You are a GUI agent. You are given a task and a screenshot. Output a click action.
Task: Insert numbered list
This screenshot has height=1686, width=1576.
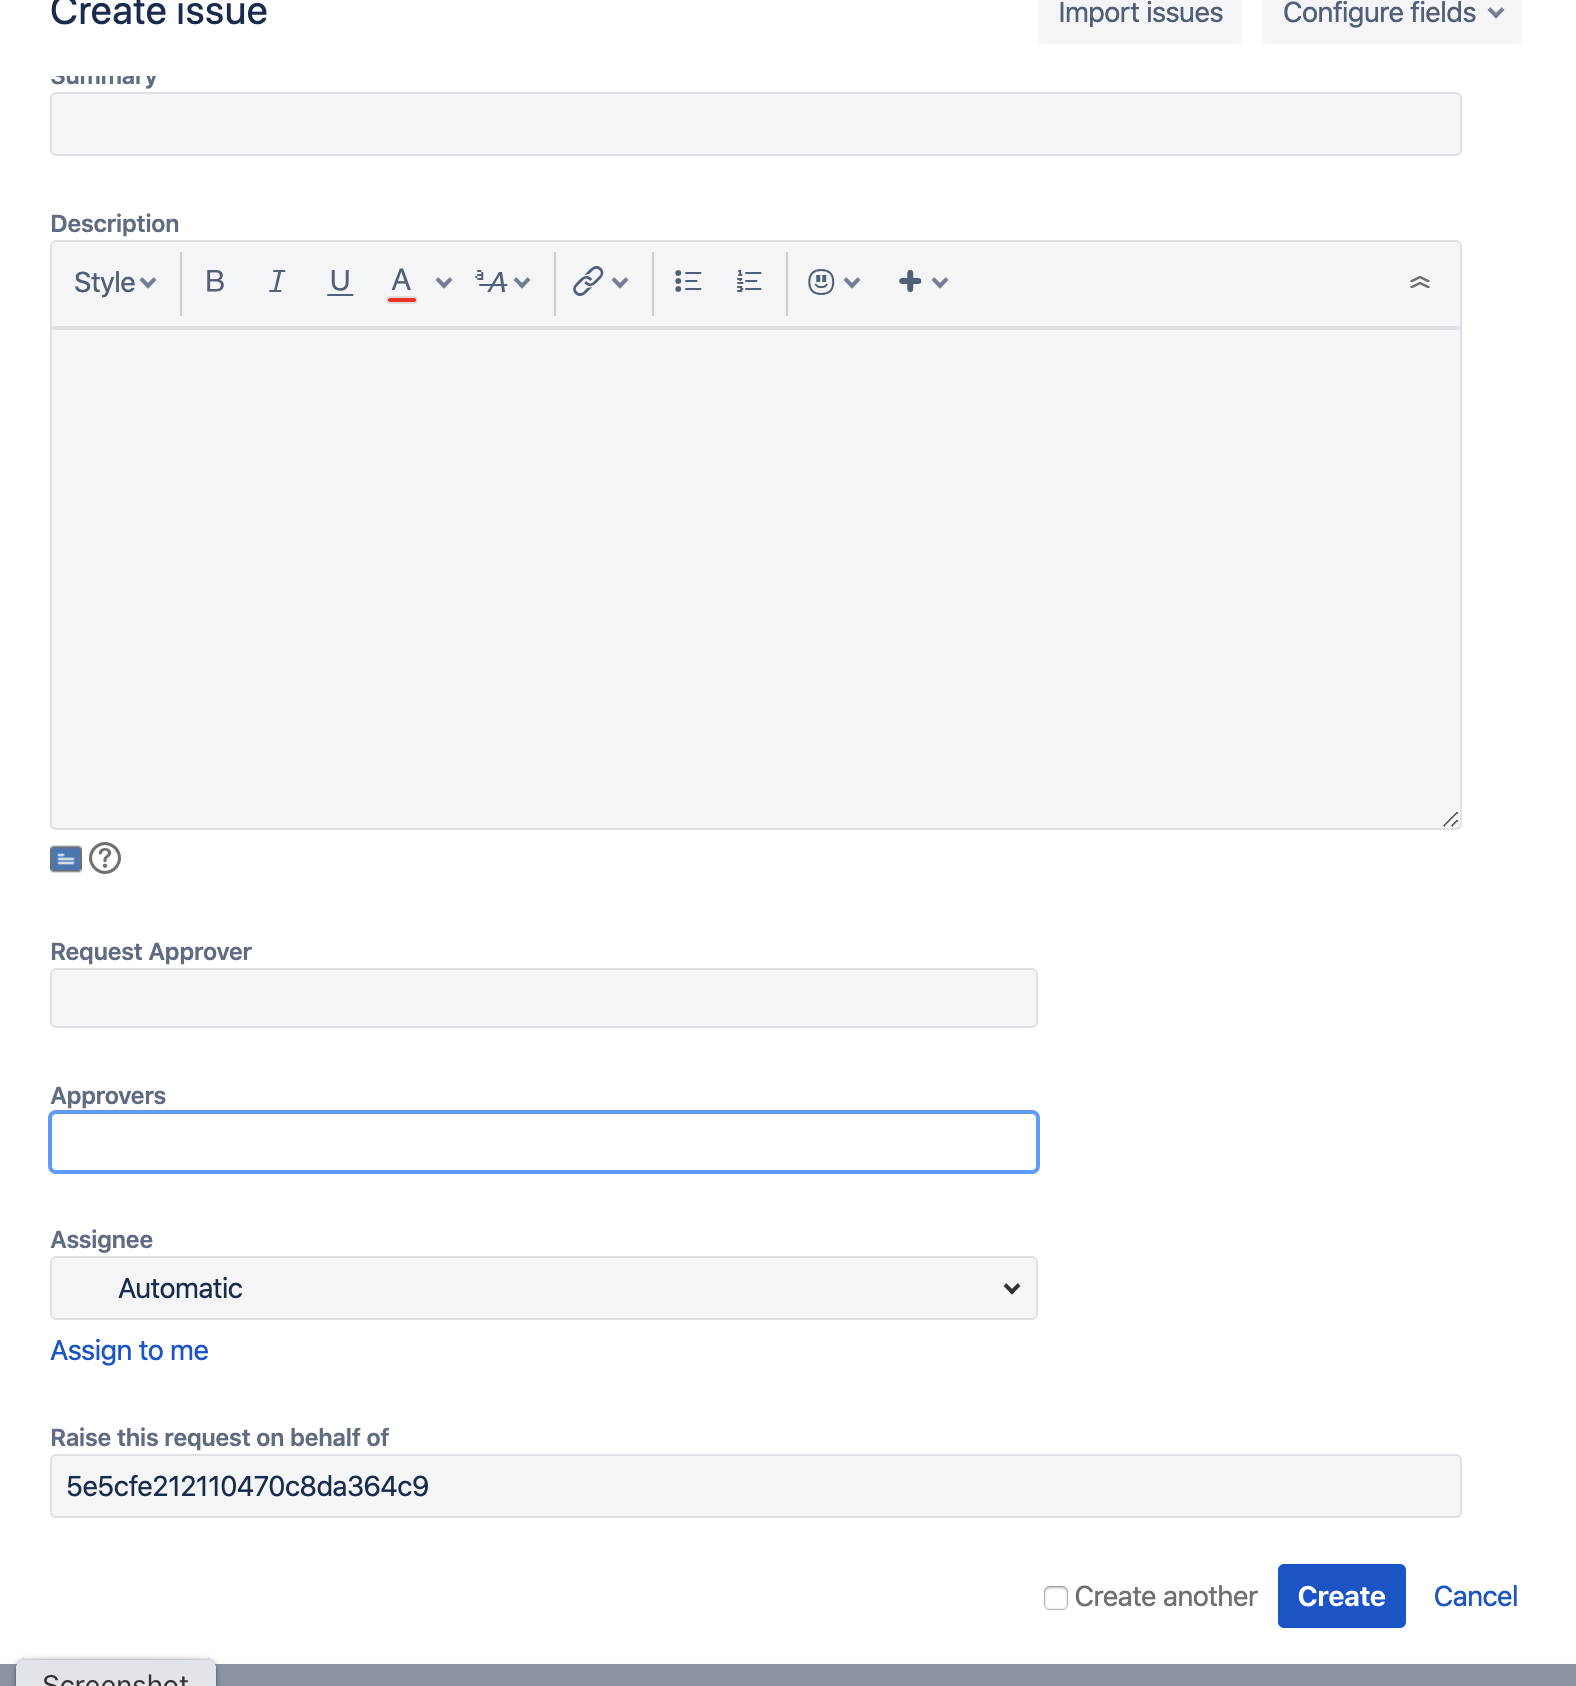click(749, 283)
